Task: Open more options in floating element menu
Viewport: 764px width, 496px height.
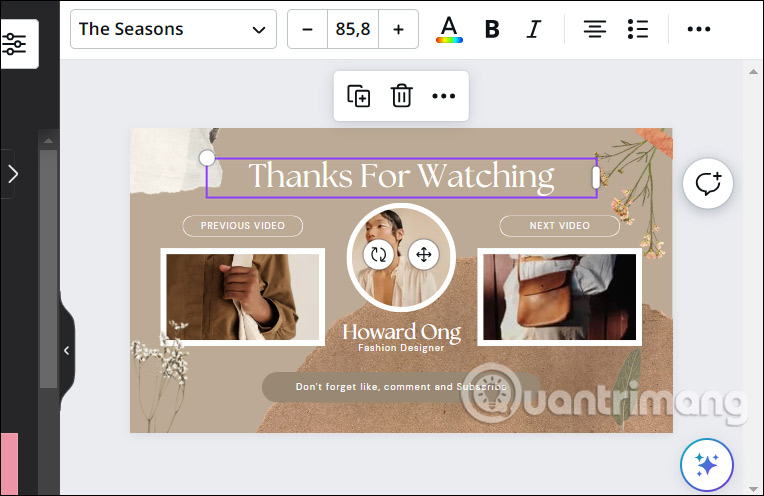Action: coord(443,96)
